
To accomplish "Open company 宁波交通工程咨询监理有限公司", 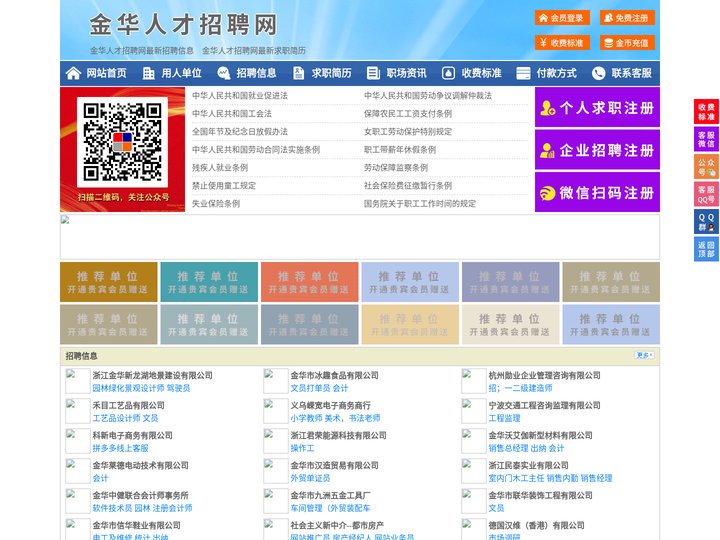I will coord(544,405).
